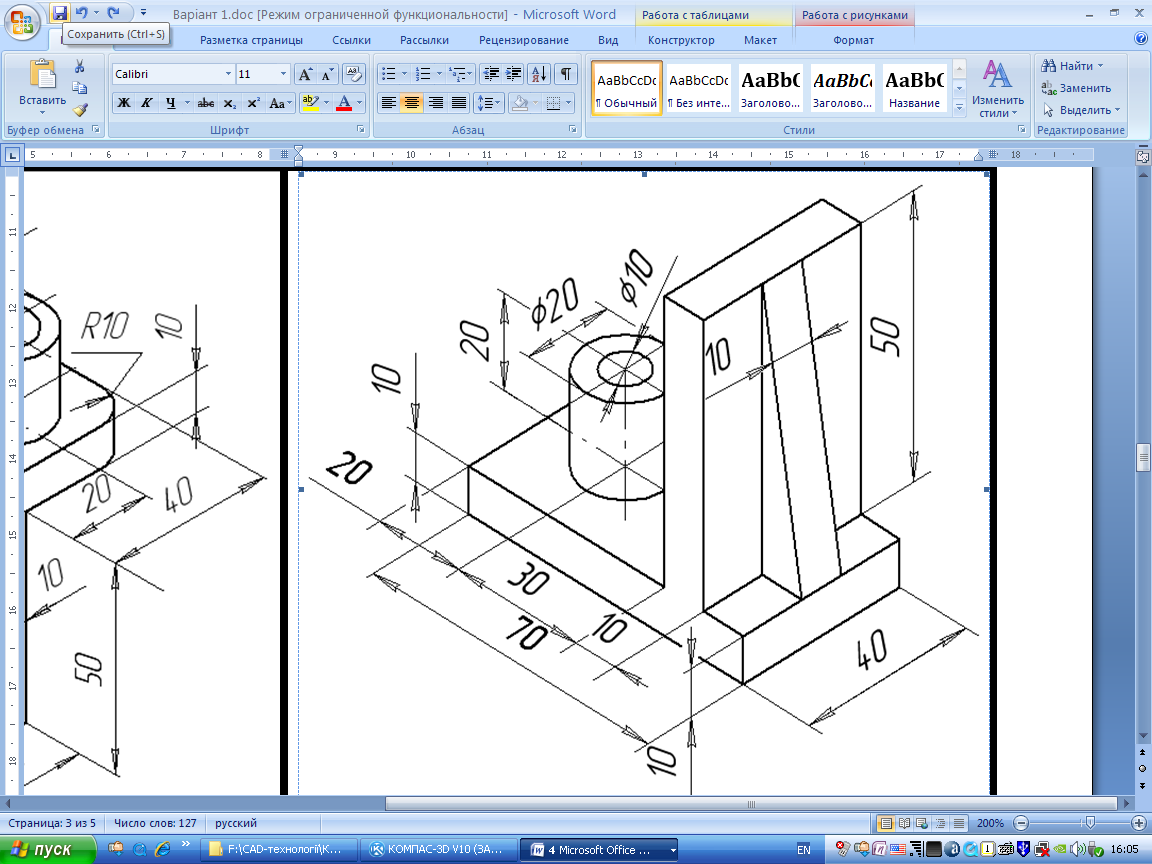
Task: Open Абзац dialog launcher
Action: click(572, 129)
